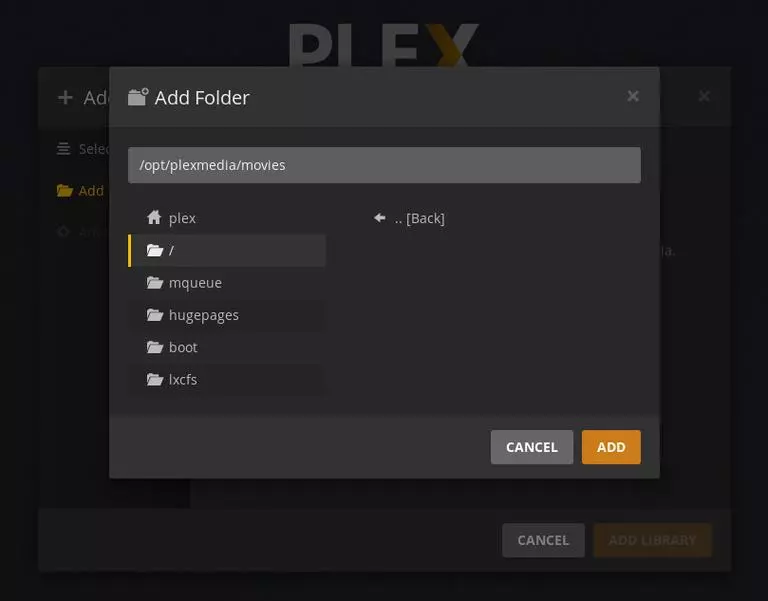768x601 pixels.
Task: Open the mqueue folder
Action: click(x=227, y=283)
